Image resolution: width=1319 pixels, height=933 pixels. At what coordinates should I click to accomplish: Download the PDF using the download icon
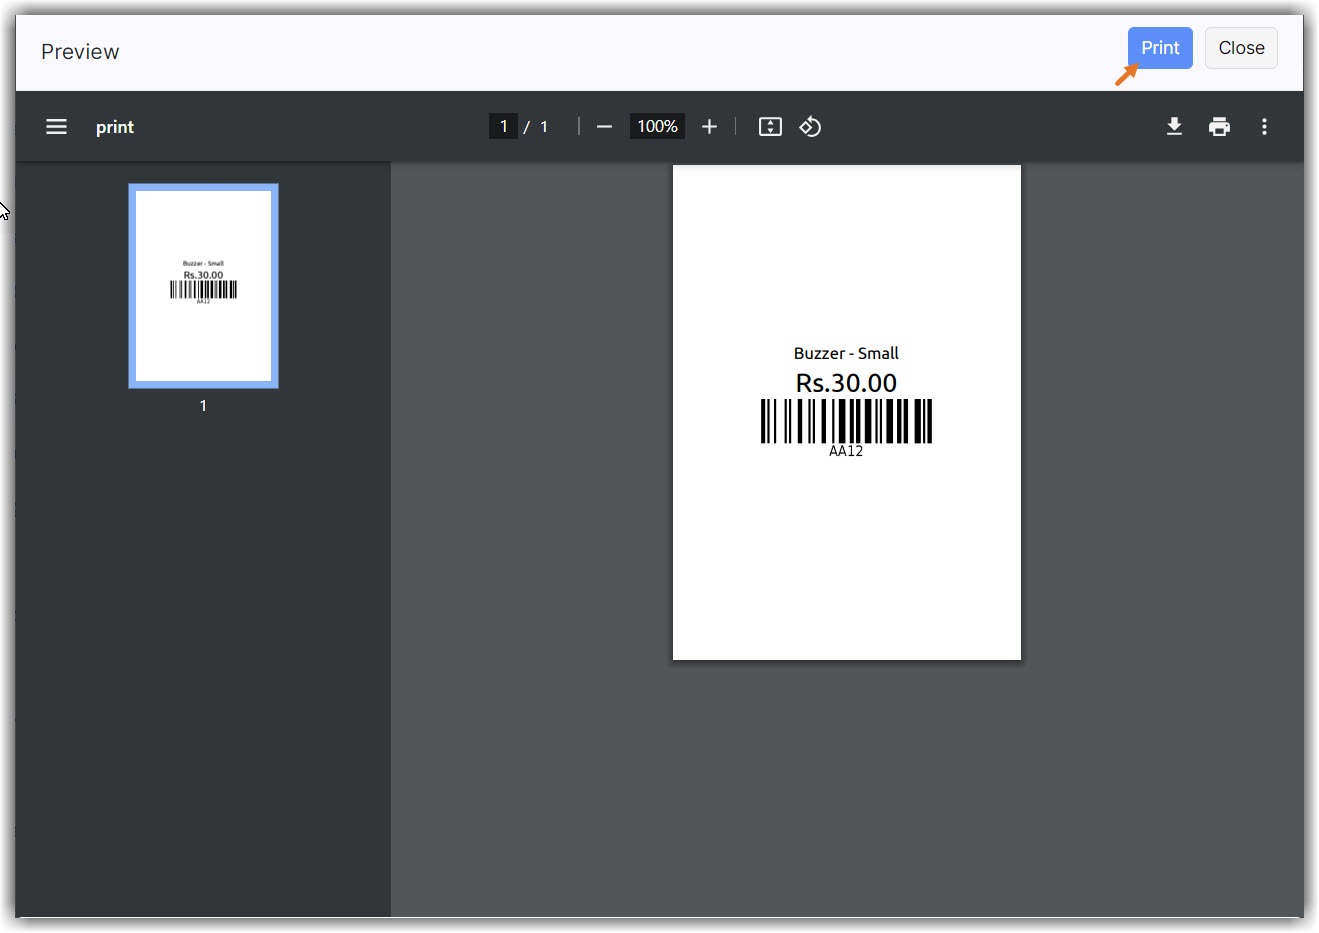click(x=1174, y=127)
